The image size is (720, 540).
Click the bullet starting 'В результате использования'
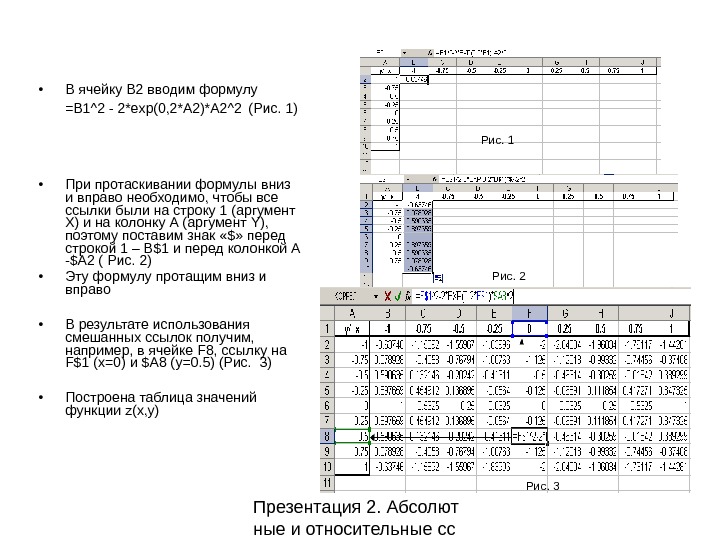[176, 343]
